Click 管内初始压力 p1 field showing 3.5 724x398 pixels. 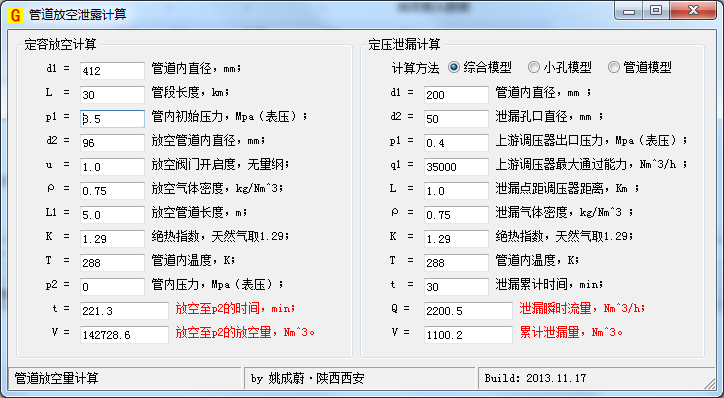click(112, 119)
